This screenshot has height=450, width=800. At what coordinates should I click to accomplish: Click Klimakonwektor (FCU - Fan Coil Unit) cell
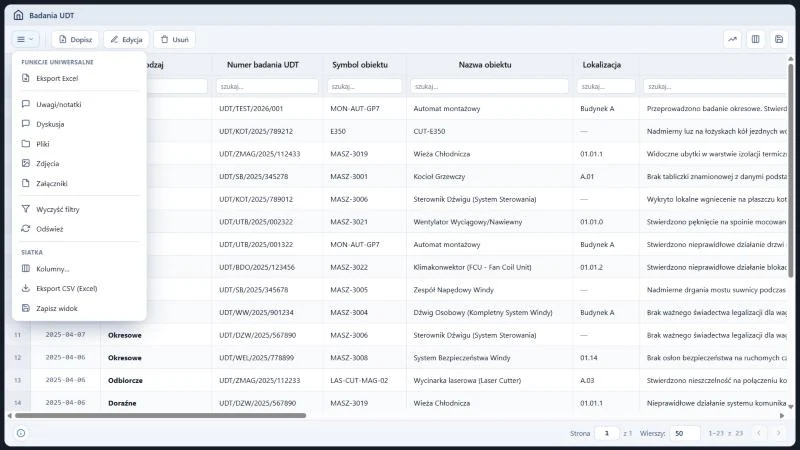472,267
